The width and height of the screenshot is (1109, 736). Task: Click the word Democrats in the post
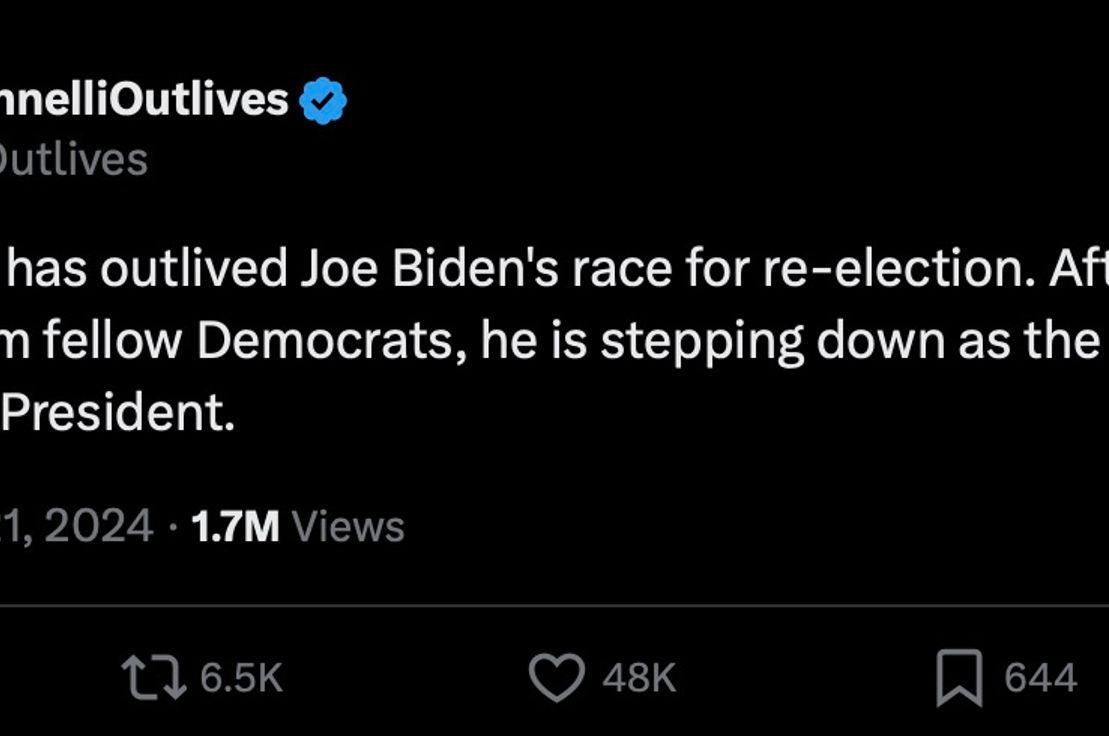click(x=331, y=341)
